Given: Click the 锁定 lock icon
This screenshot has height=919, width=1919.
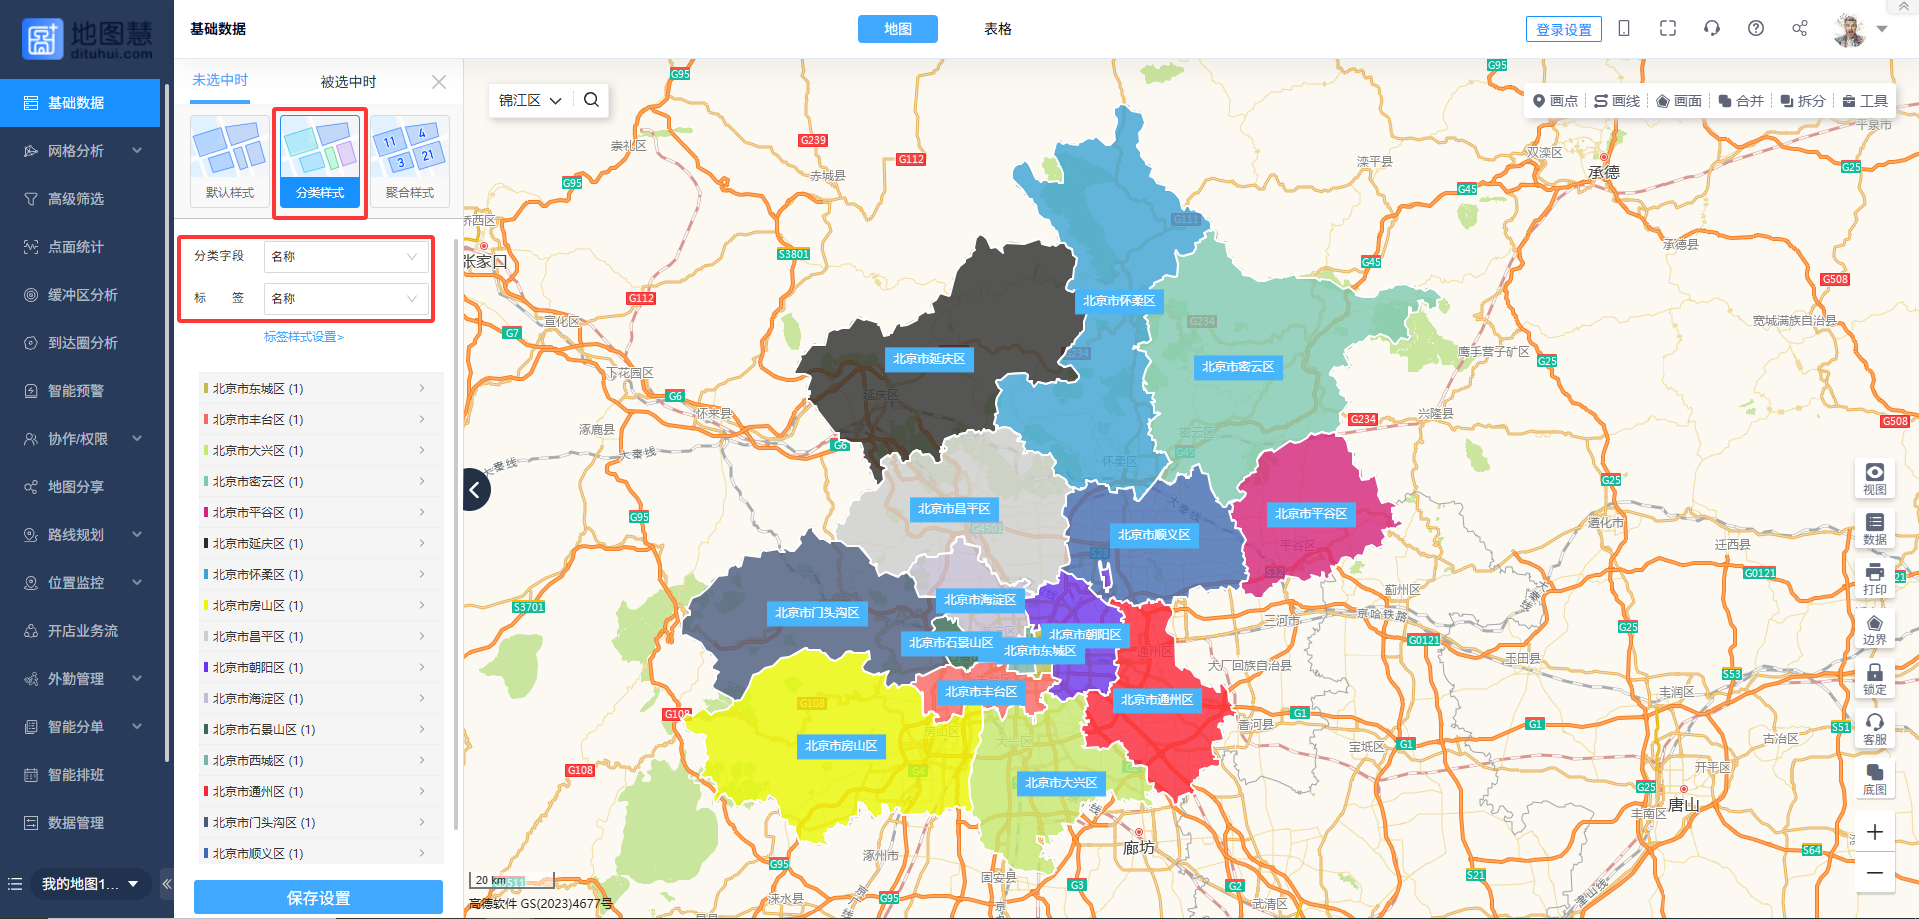Looking at the screenshot, I should (x=1874, y=679).
